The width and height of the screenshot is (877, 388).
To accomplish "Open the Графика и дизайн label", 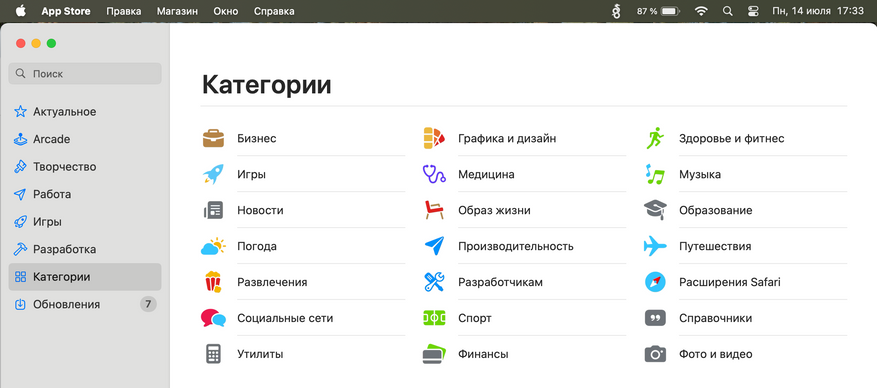I will click(507, 138).
